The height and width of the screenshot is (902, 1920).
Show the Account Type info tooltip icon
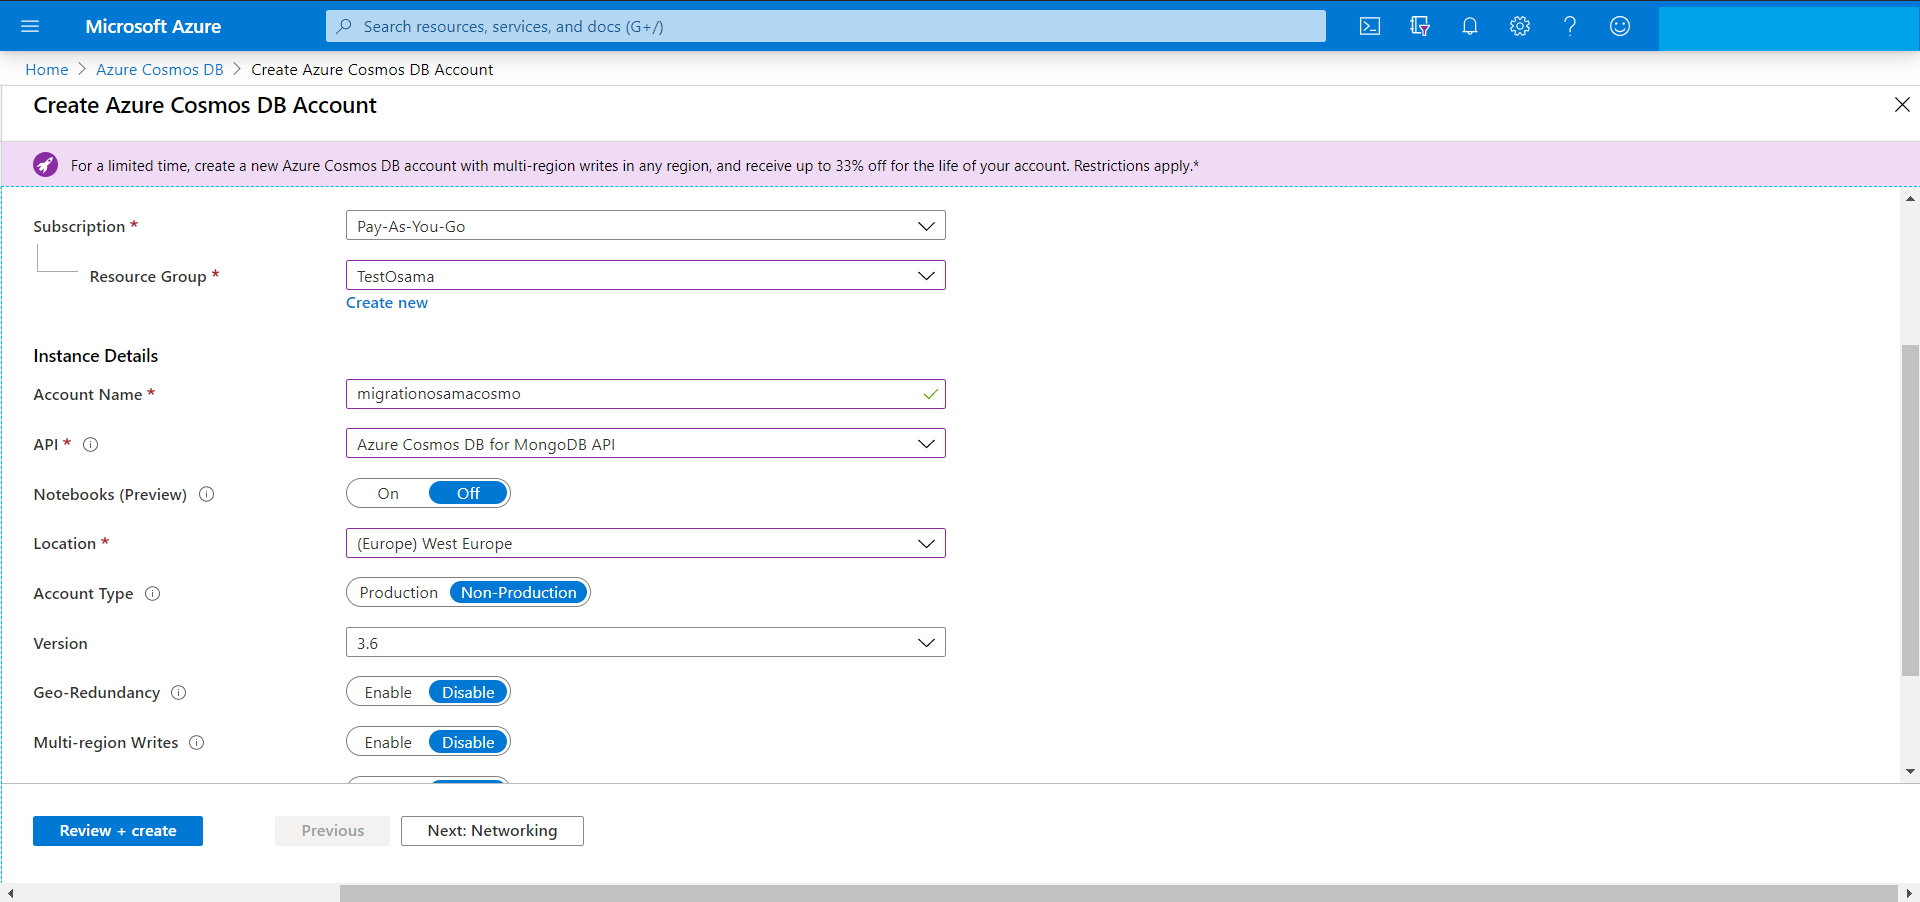coord(153,594)
